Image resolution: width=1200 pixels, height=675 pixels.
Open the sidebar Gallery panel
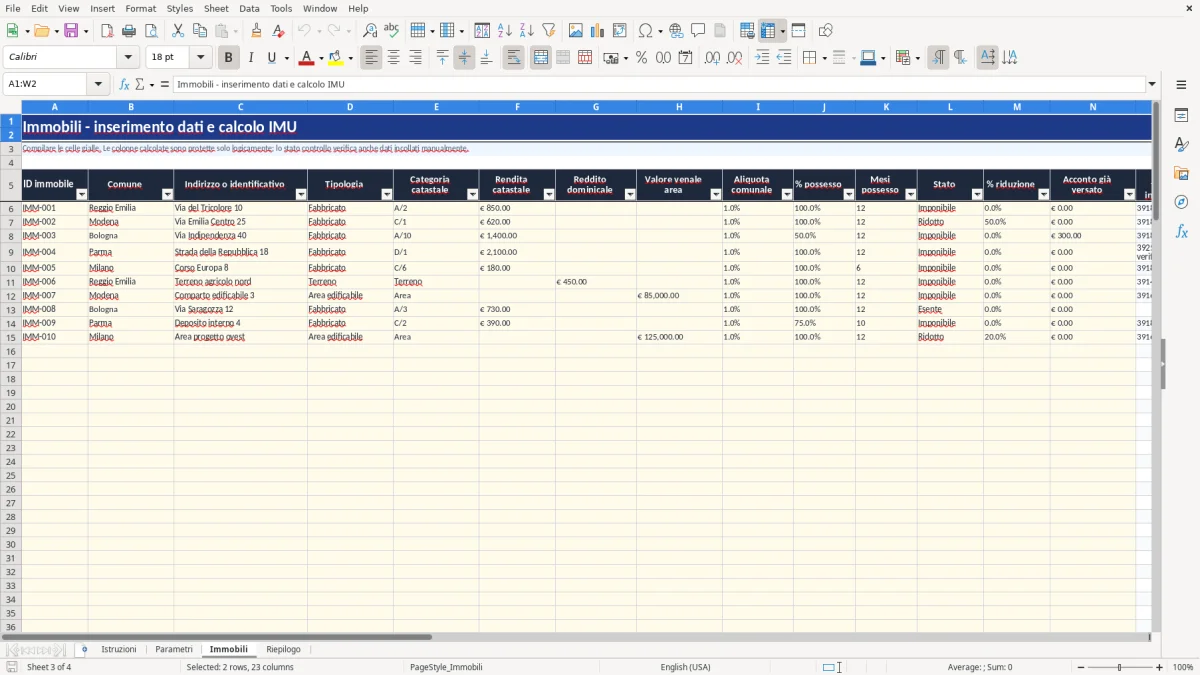click(1181, 173)
